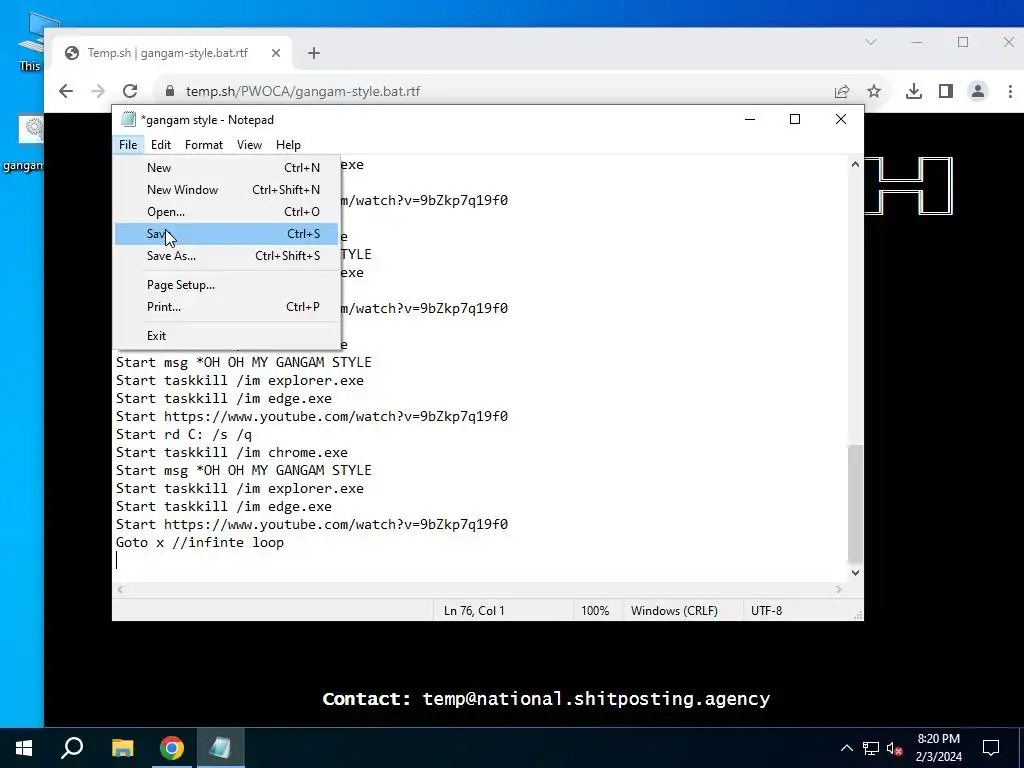Click Notepad's scroll up arrow
This screenshot has width=1024, height=768.
[x=855, y=164]
